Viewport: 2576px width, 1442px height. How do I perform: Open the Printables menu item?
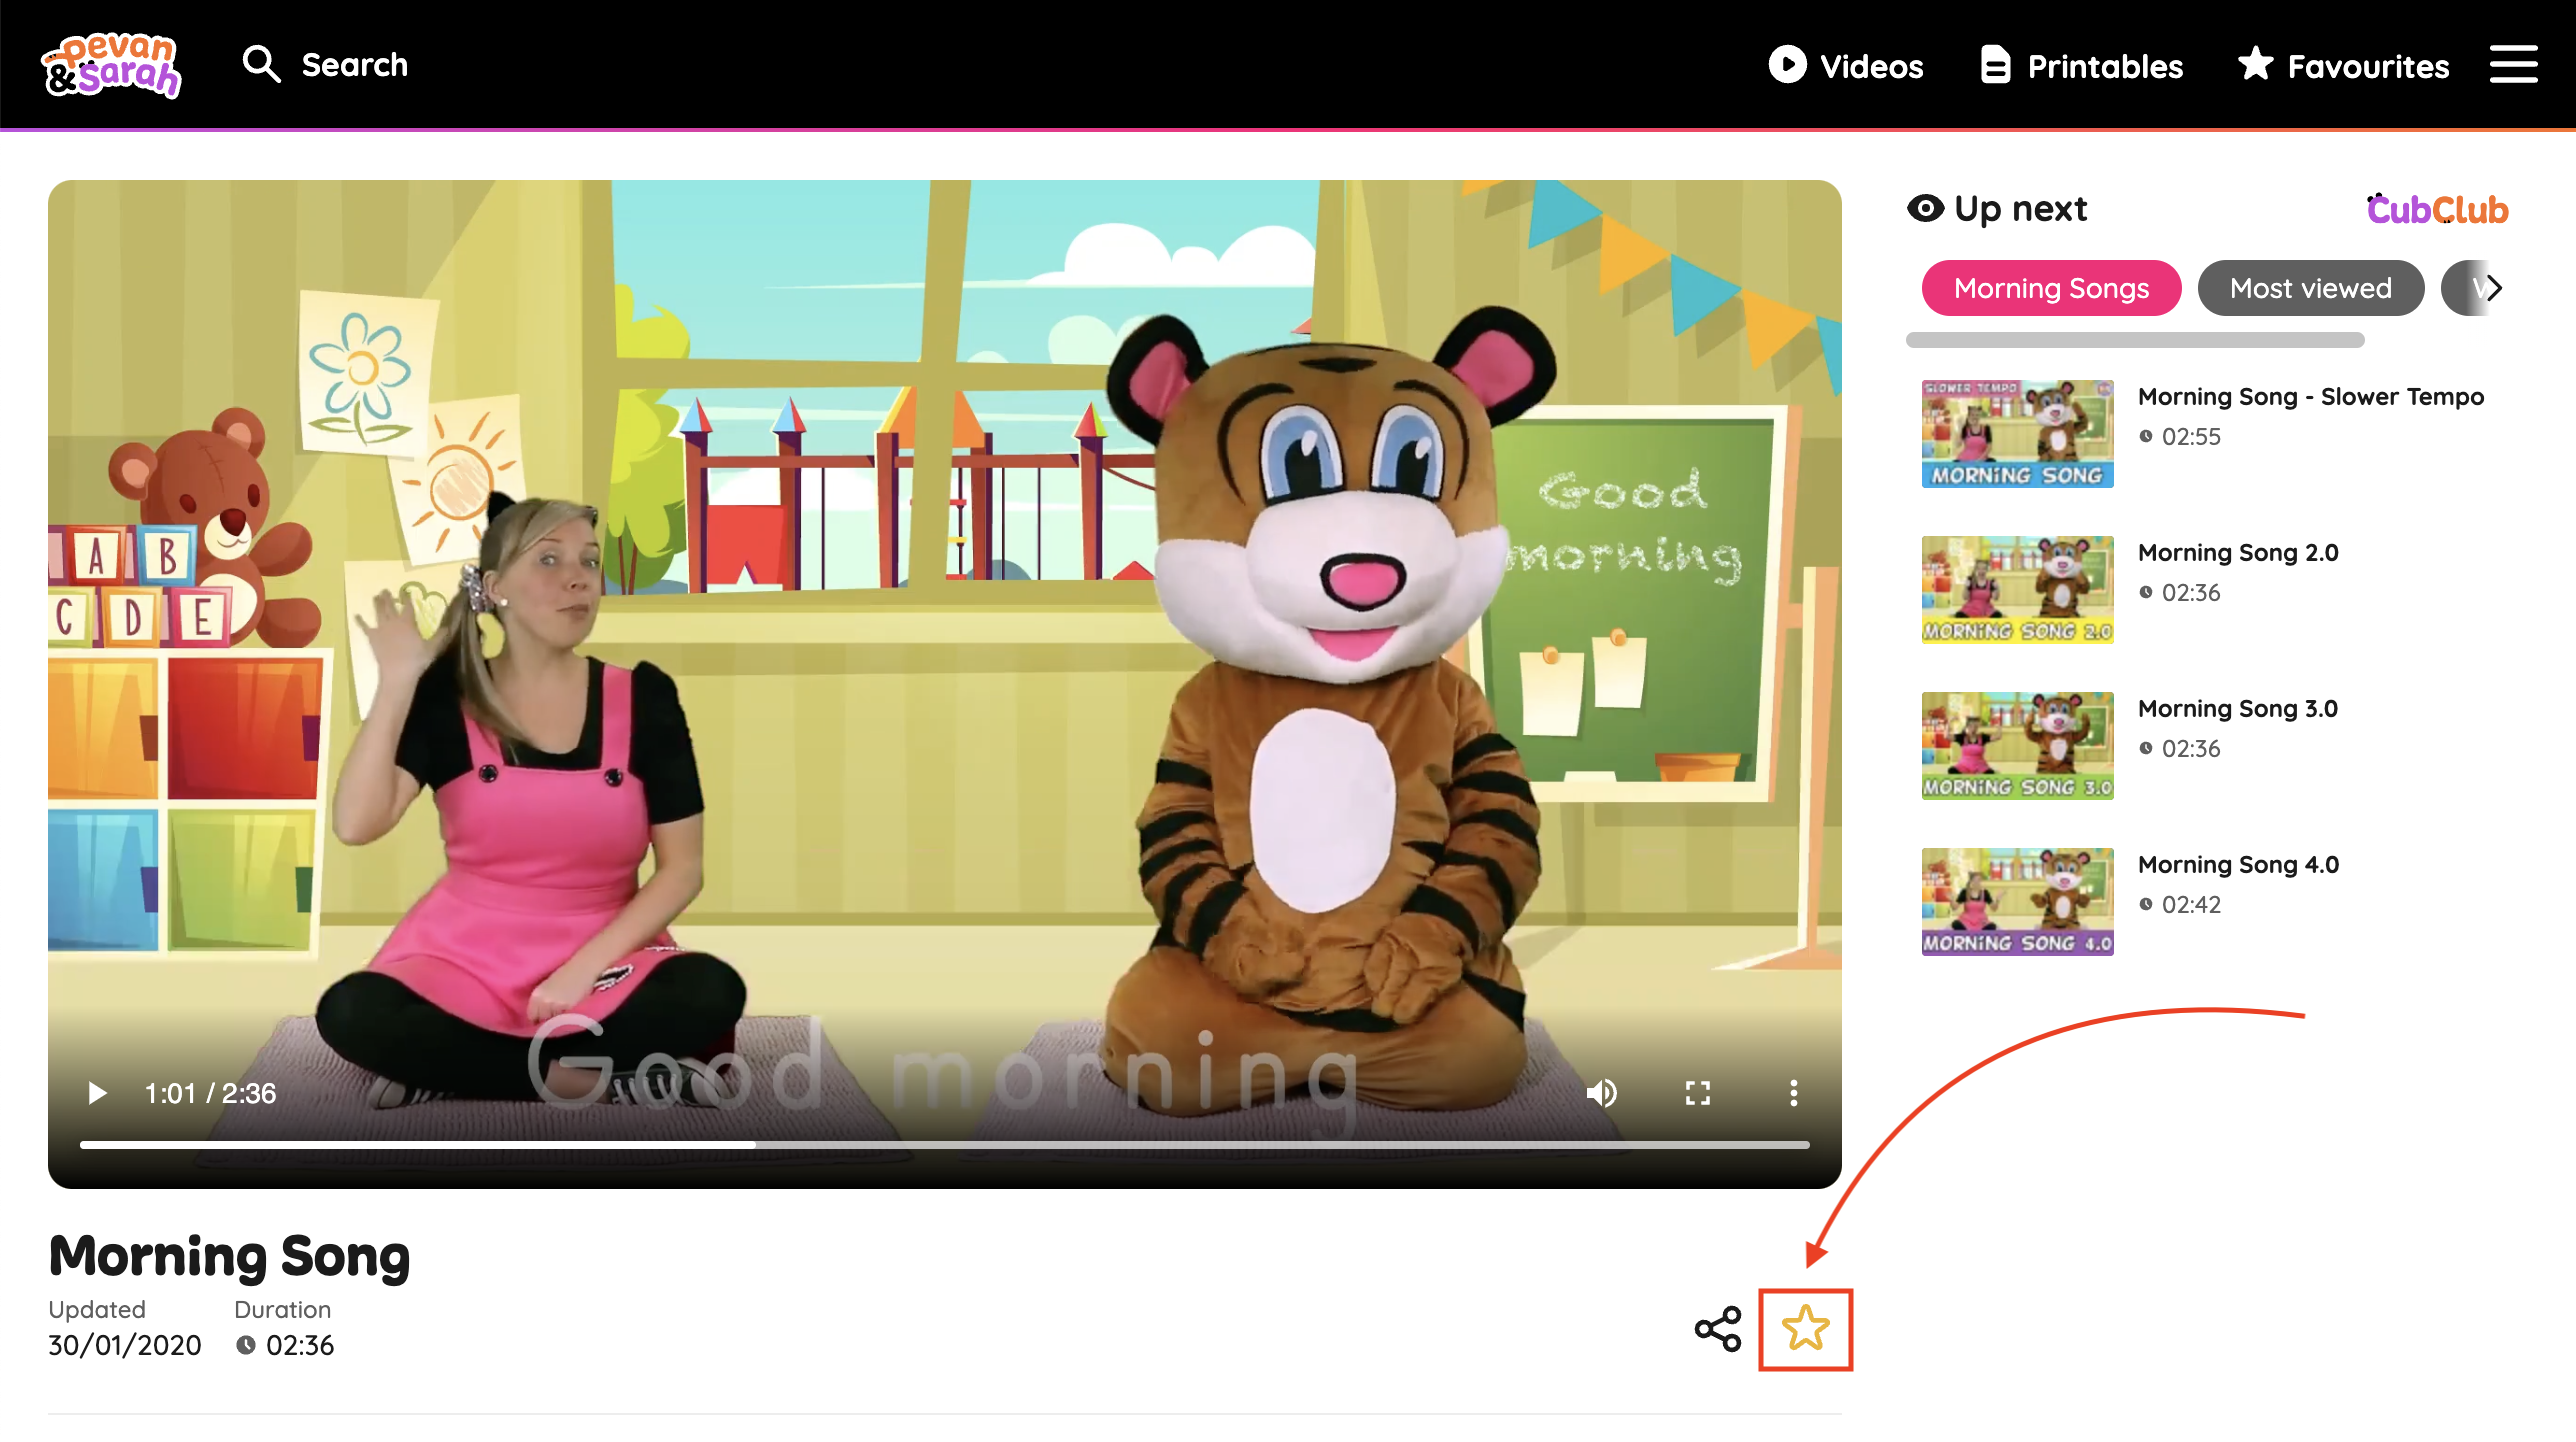[x=2081, y=66]
